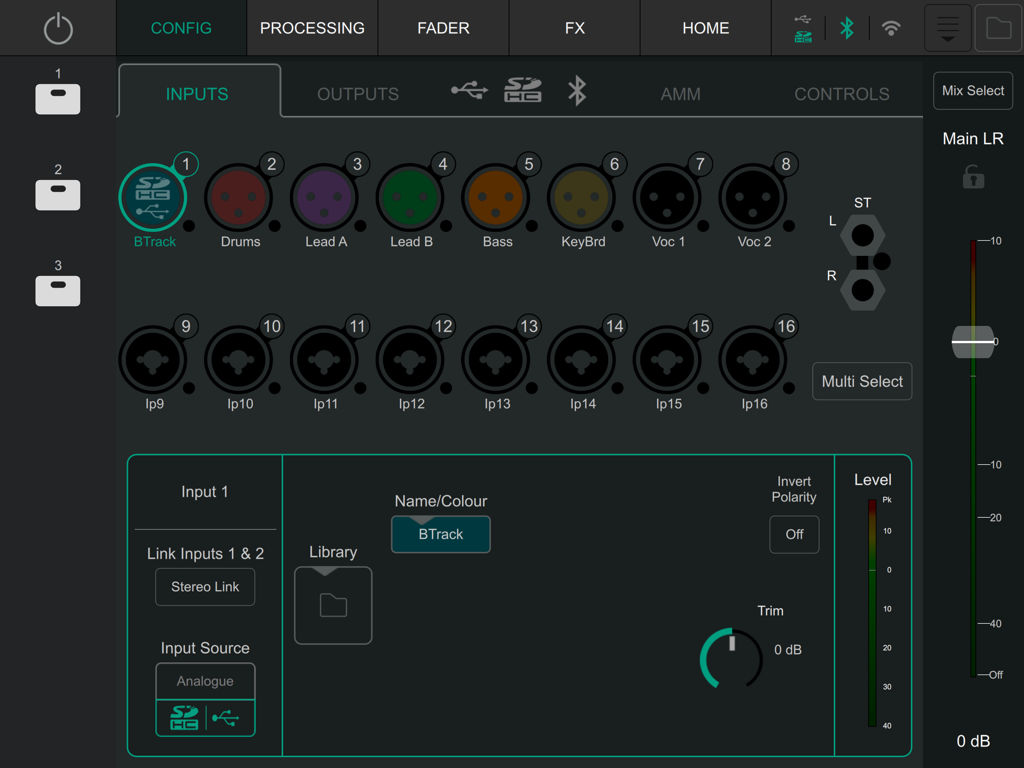
Task: Toggle Invert Polarity off button
Action: click(x=794, y=534)
